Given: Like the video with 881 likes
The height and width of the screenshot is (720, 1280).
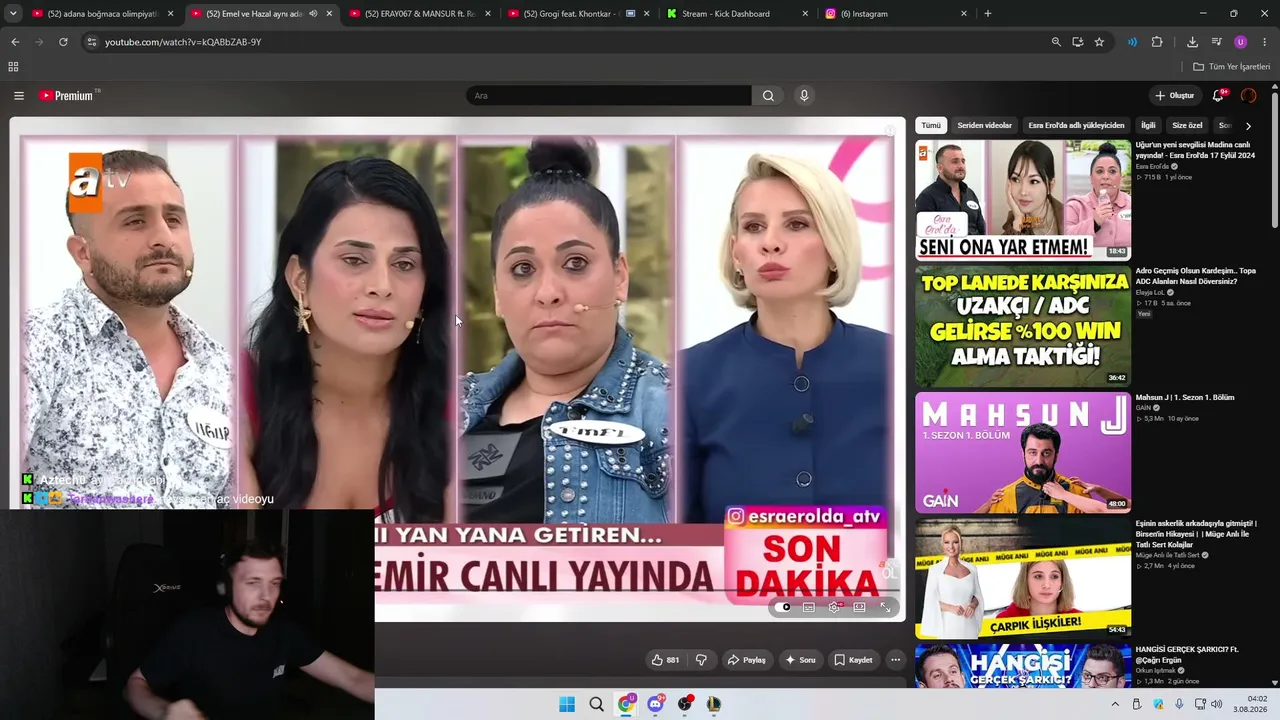Looking at the screenshot, I should (665, 660).
